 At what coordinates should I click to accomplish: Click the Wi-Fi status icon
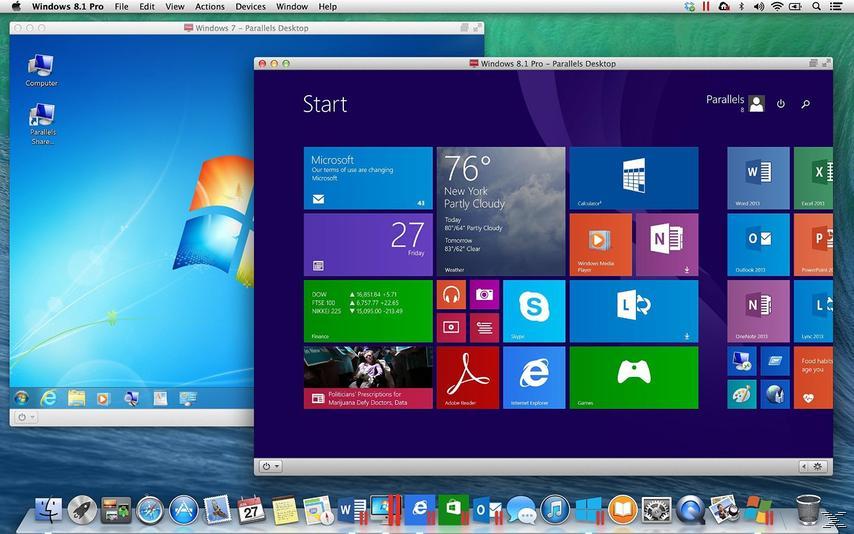(777, 7)
